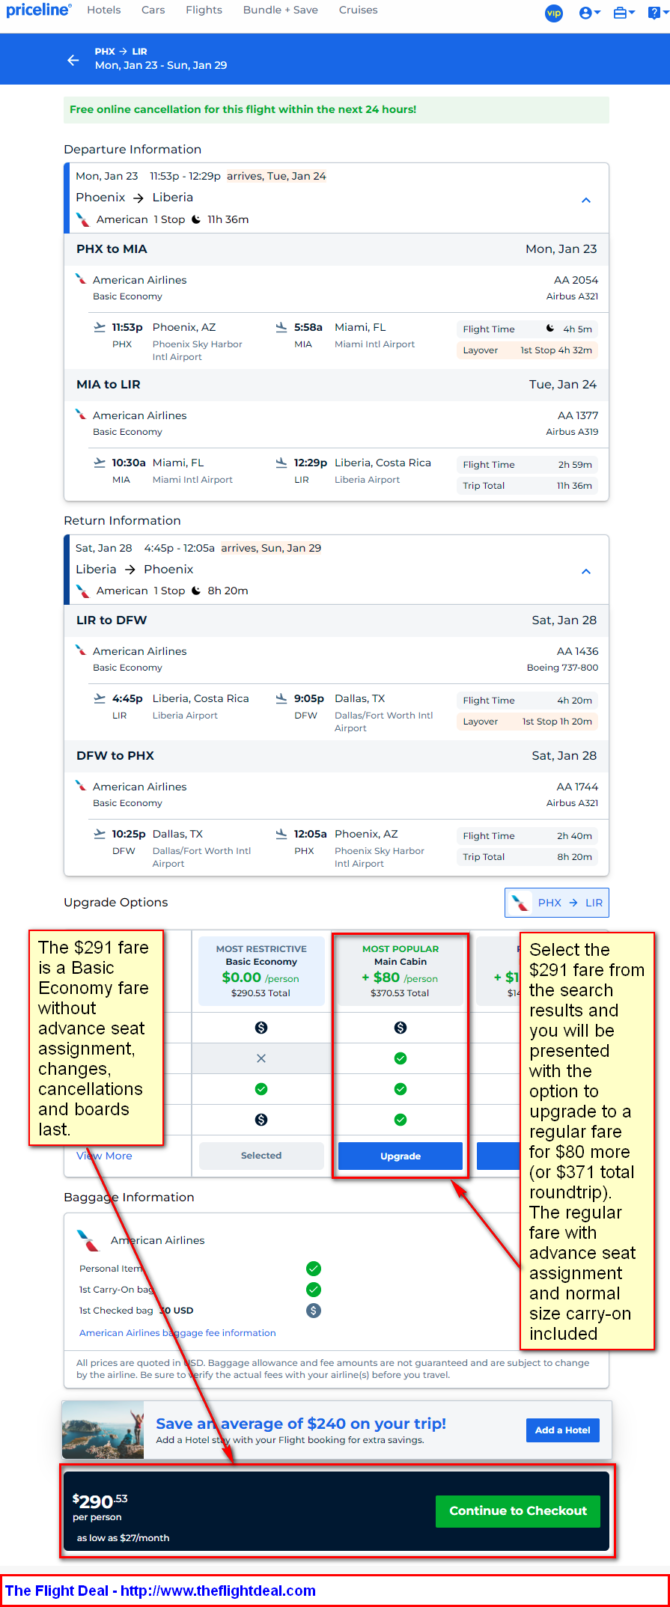Click last dollar icon in Basic Economy column
This screenshot has width=670, height=1607.
[261, 1119]
